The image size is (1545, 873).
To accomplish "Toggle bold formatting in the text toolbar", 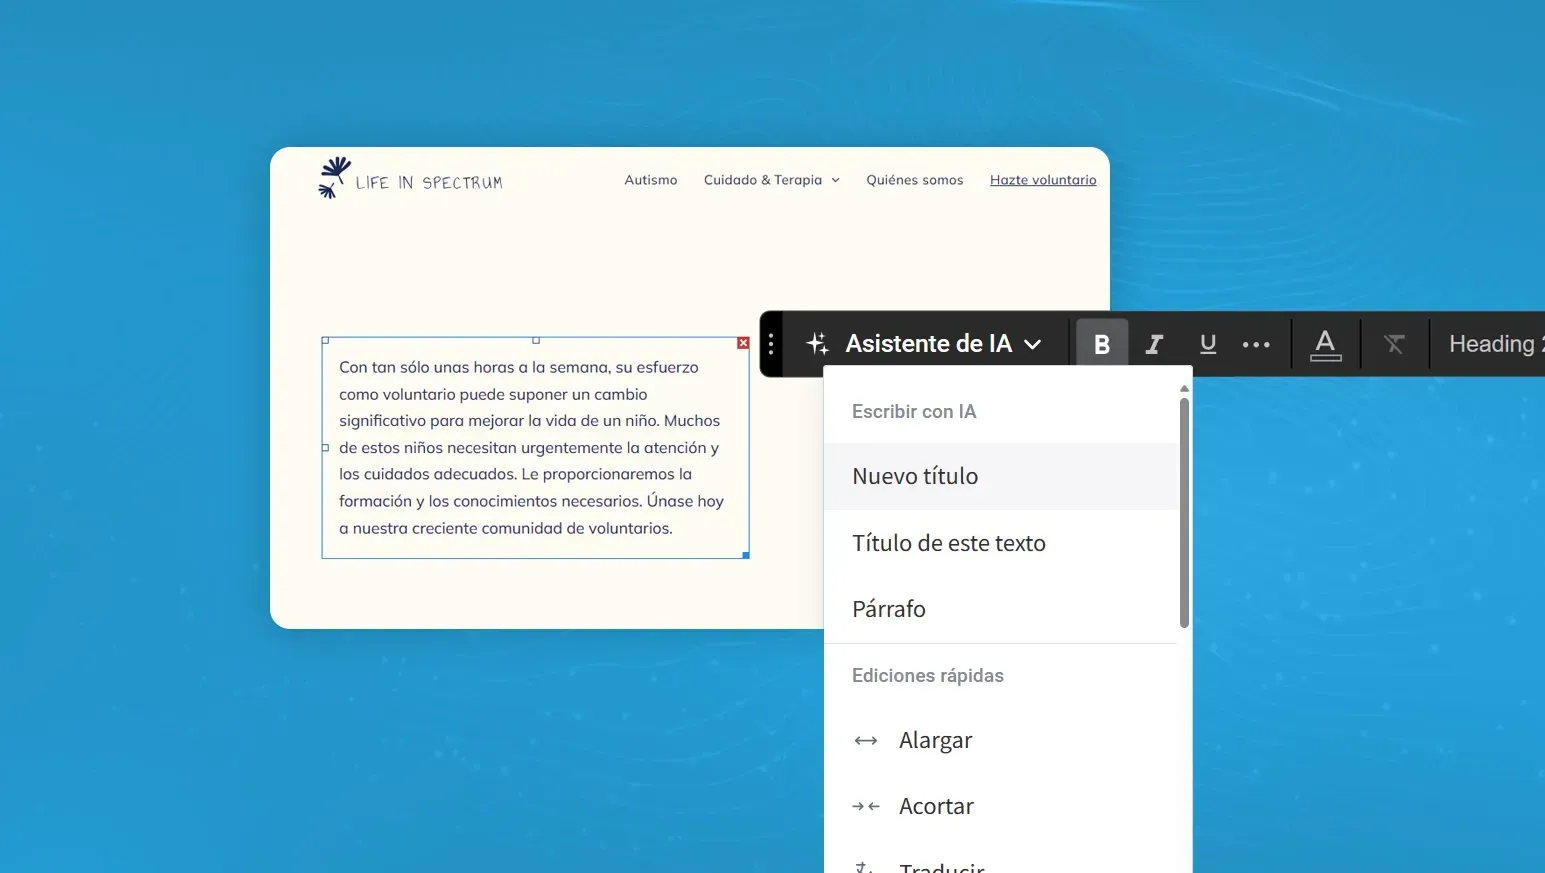I will click(x=1102, y=344).
